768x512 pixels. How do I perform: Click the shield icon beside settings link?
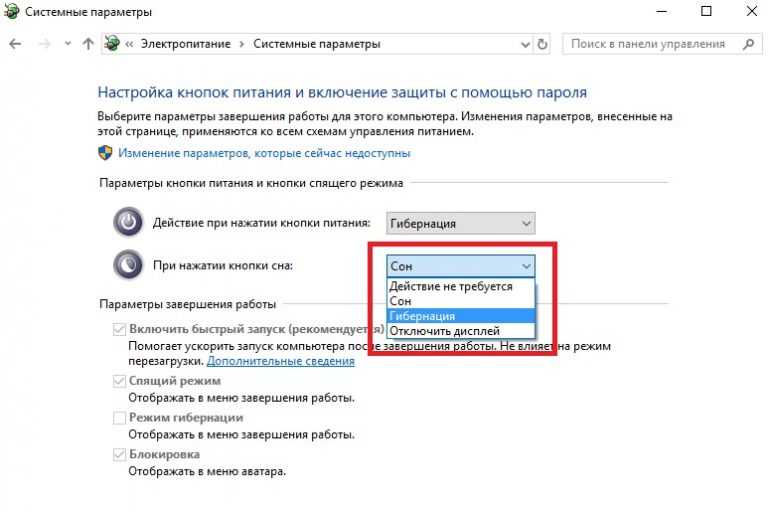click(x=105, y=153)
